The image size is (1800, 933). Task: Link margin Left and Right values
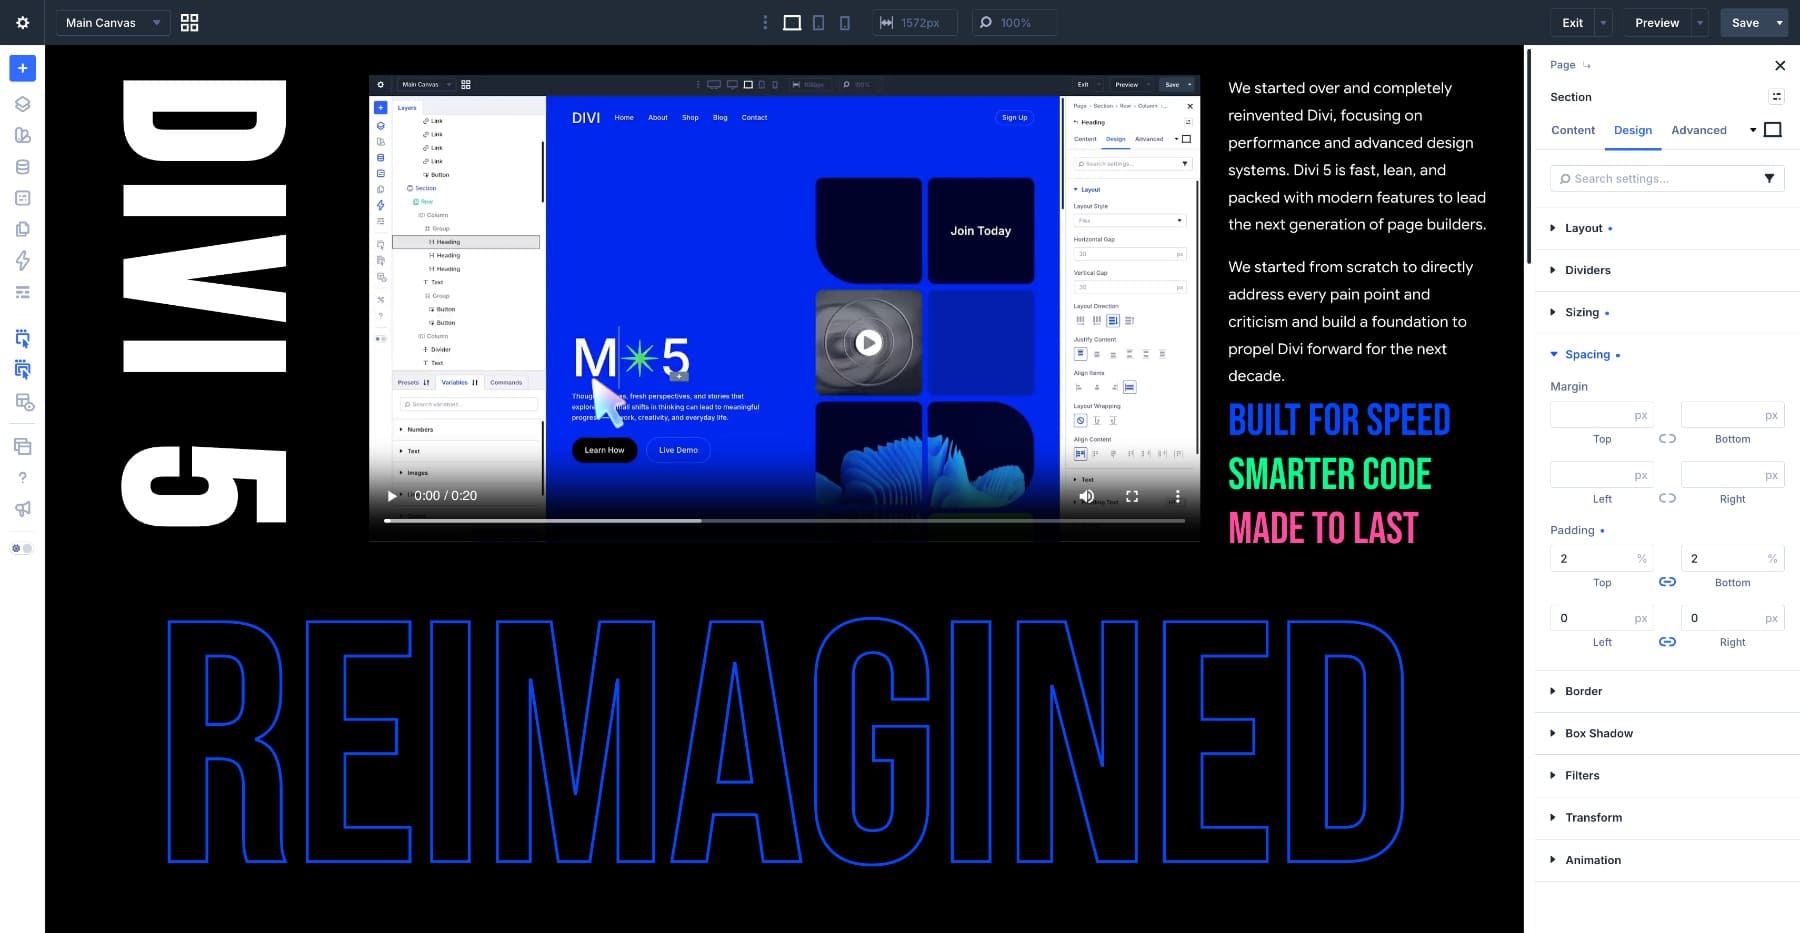(1667, 498)
